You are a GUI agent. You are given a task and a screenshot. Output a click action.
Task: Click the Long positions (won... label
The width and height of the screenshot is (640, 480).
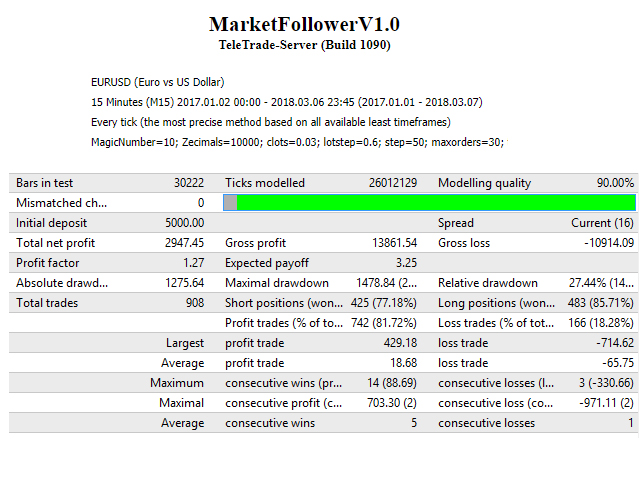[x=496, y=303]
